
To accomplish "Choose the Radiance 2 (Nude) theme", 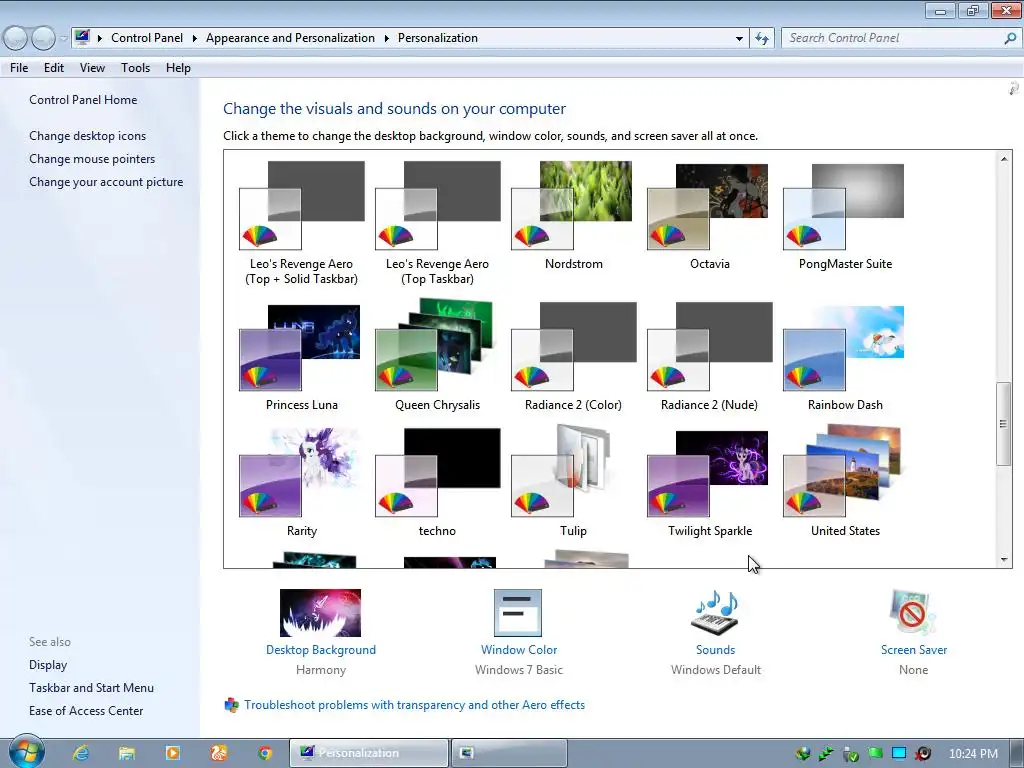I will tap(709, 357).
